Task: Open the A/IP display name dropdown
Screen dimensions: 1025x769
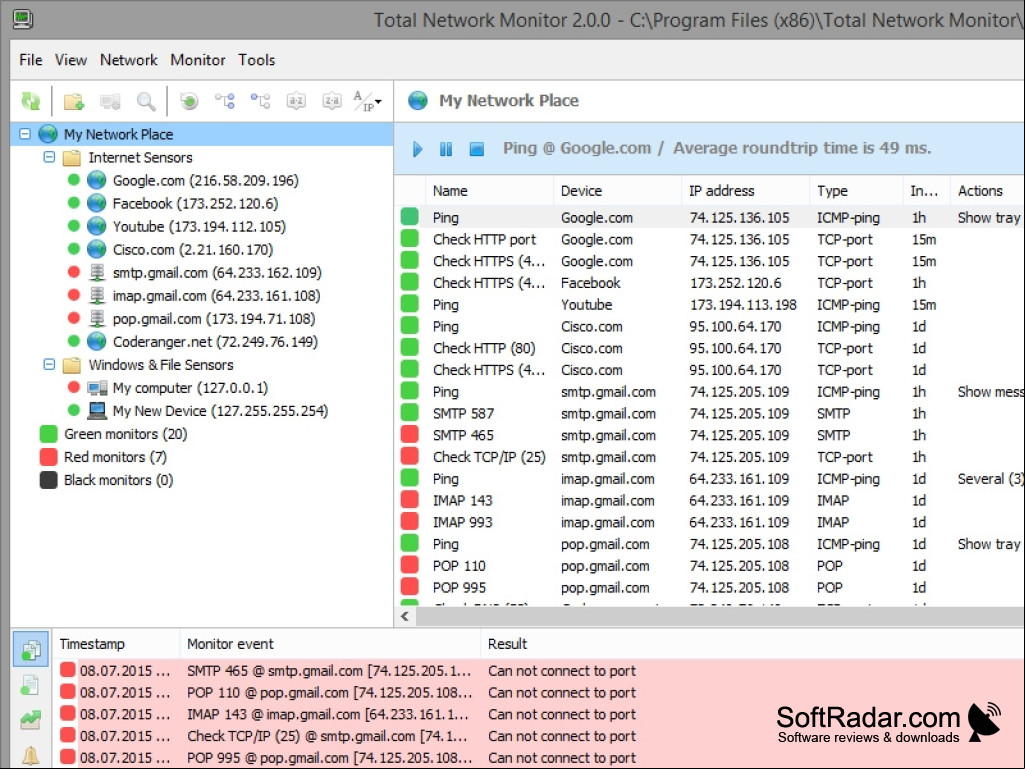Action: [367, 101]
